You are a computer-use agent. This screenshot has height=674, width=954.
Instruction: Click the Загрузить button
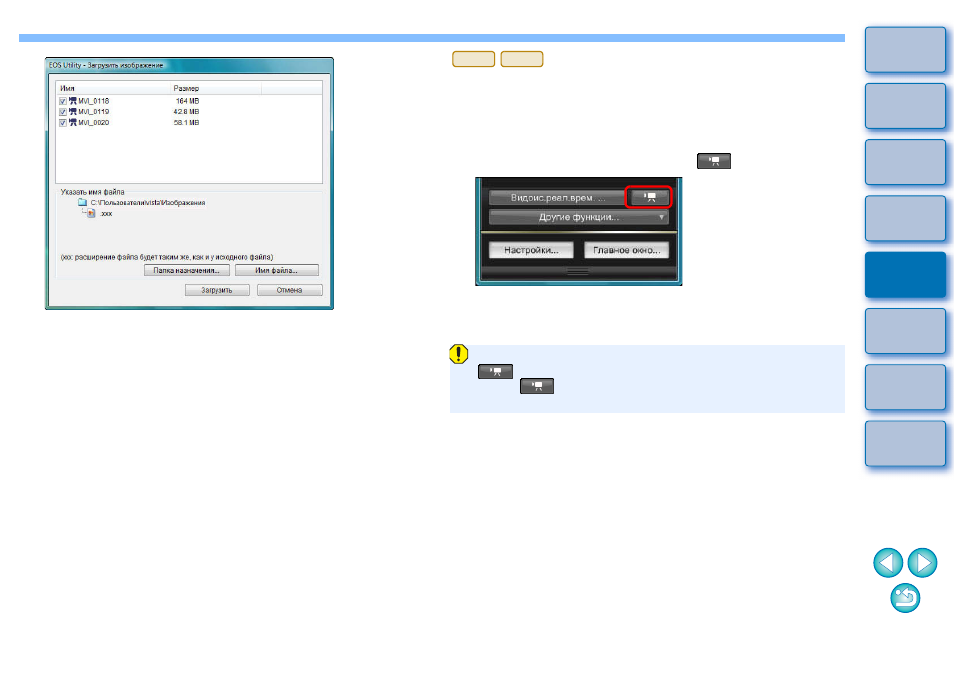[217, 290]
